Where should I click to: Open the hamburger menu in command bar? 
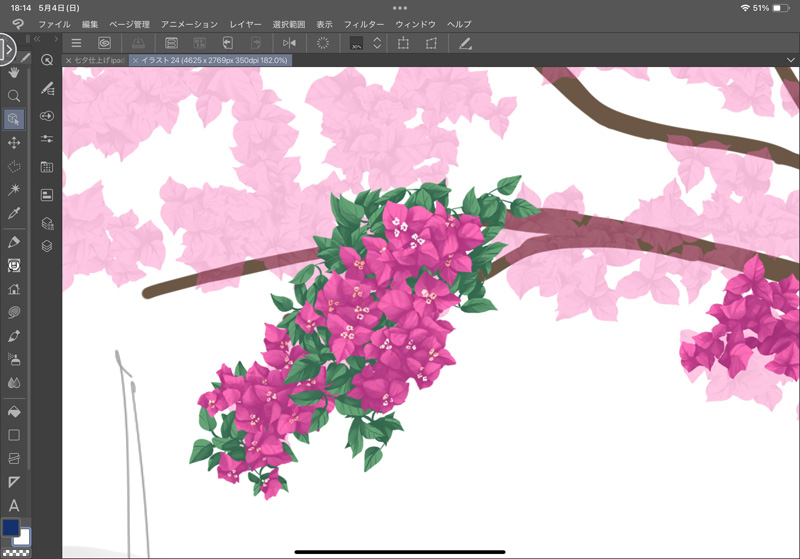(x=76, y=43)
